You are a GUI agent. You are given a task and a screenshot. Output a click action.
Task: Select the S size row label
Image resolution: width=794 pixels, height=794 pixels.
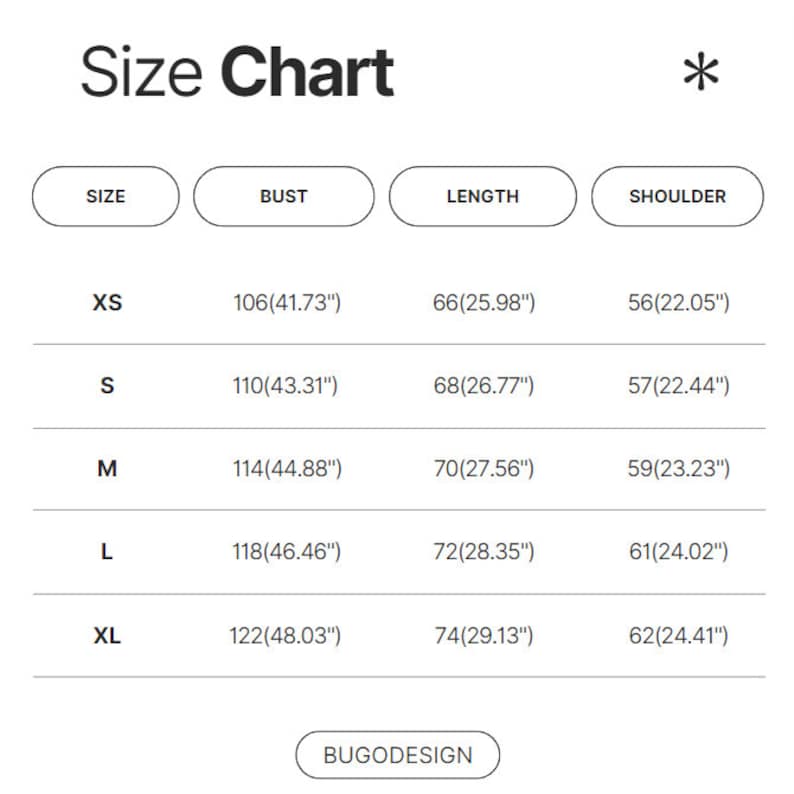(x=107, y=385)
